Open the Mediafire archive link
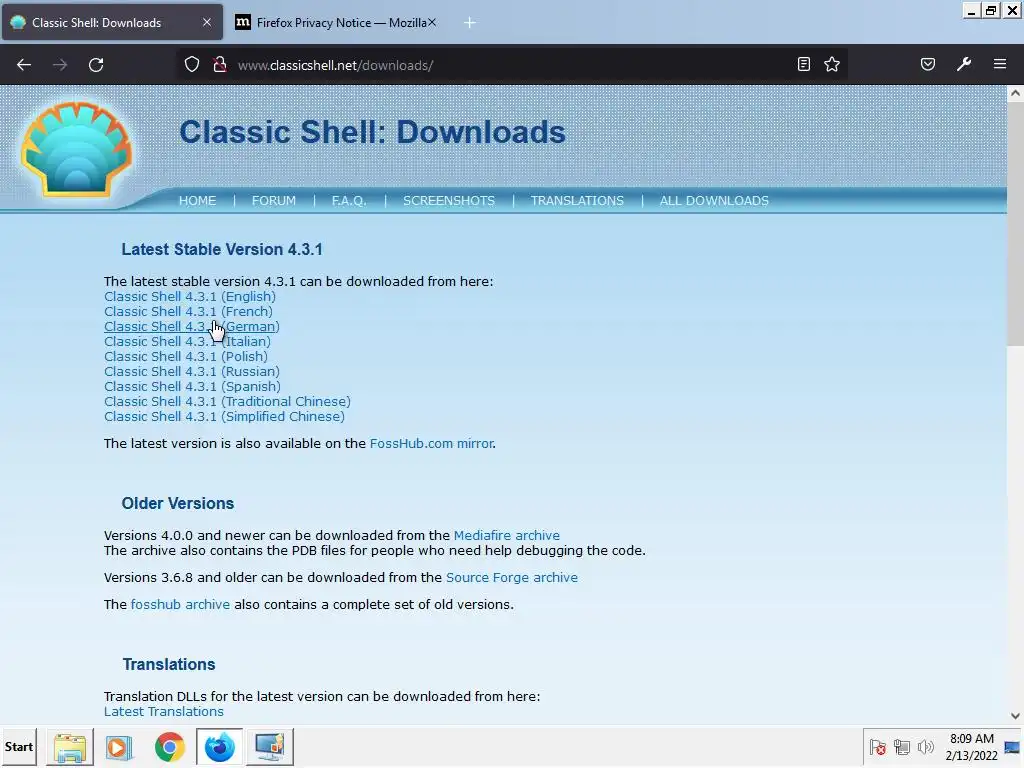 (507, 536)
